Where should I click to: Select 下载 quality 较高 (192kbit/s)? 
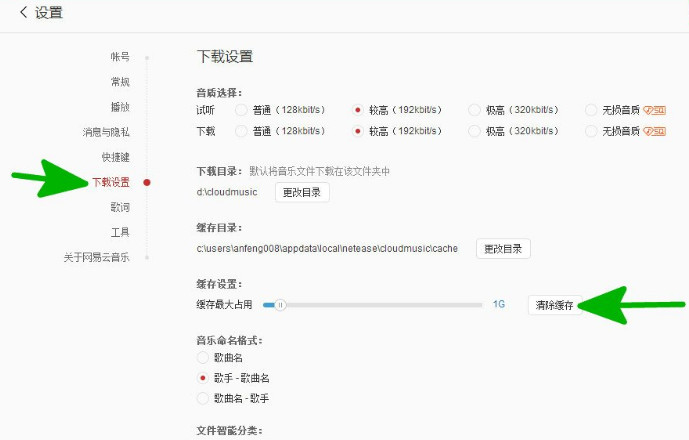[358, 131]
